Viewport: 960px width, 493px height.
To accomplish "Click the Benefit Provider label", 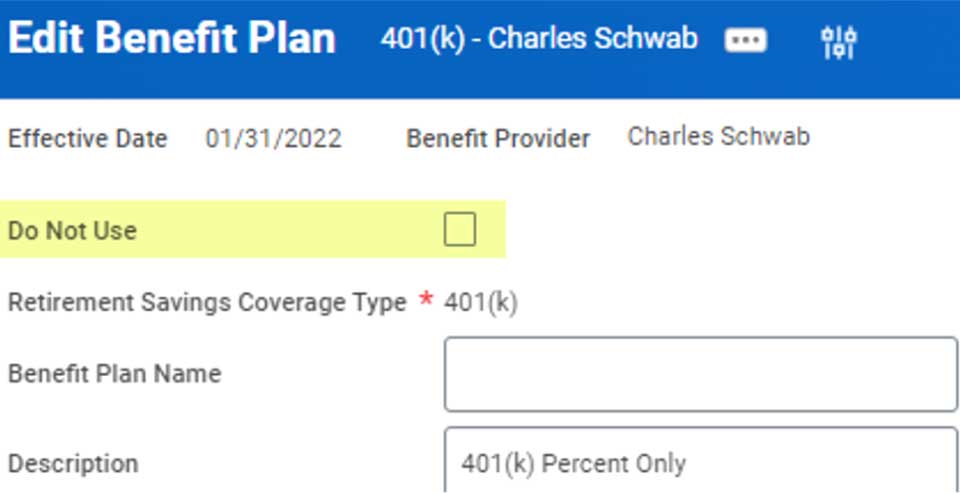I will point(498,138).
